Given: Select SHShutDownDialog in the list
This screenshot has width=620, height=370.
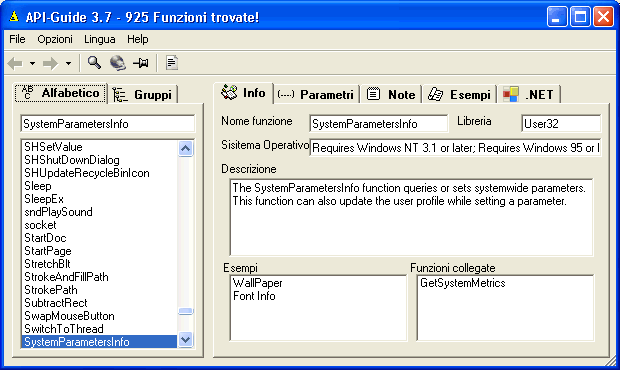Looking at the screenshot, I should (x=100, y=160).
